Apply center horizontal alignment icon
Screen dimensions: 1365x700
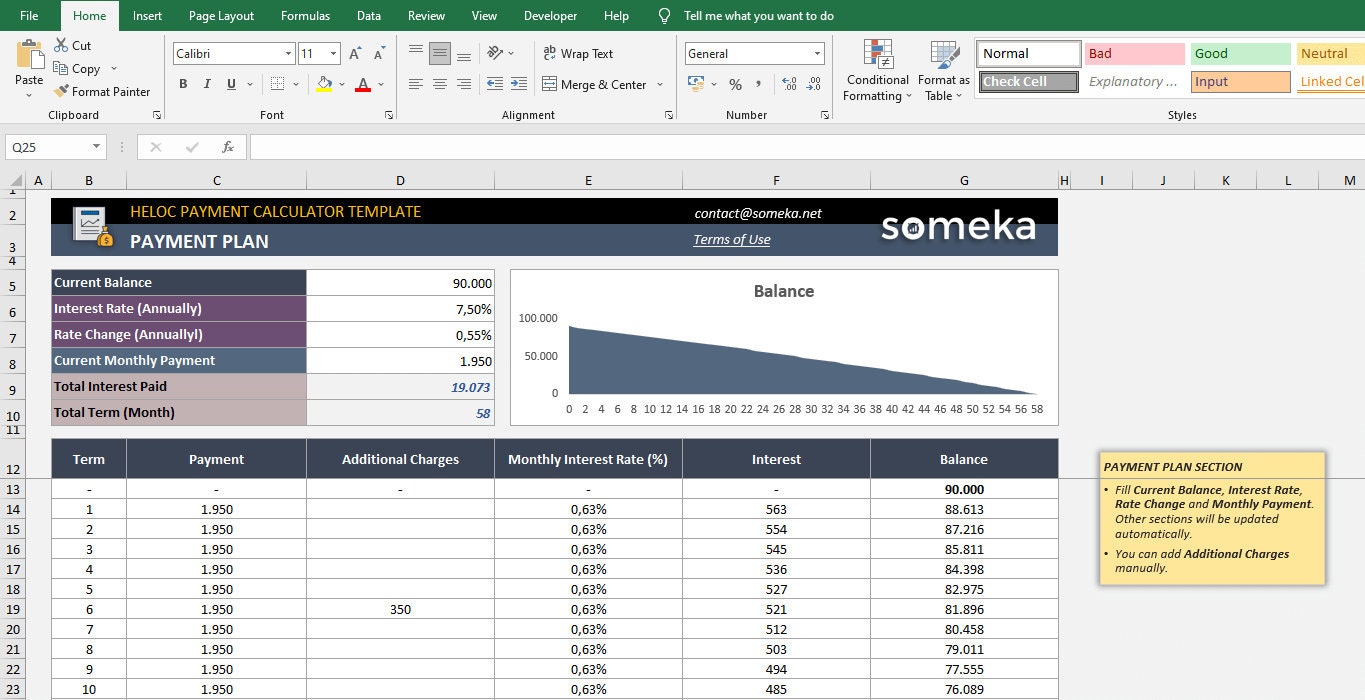440,85
